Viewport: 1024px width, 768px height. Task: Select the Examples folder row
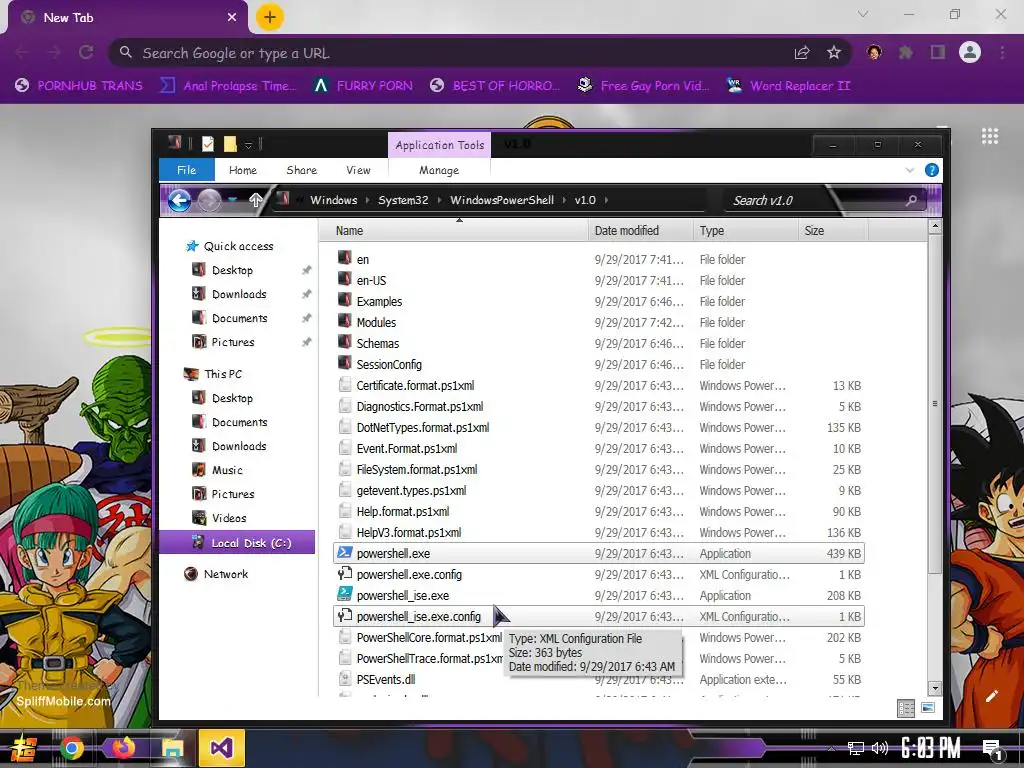tap(598, 301)
